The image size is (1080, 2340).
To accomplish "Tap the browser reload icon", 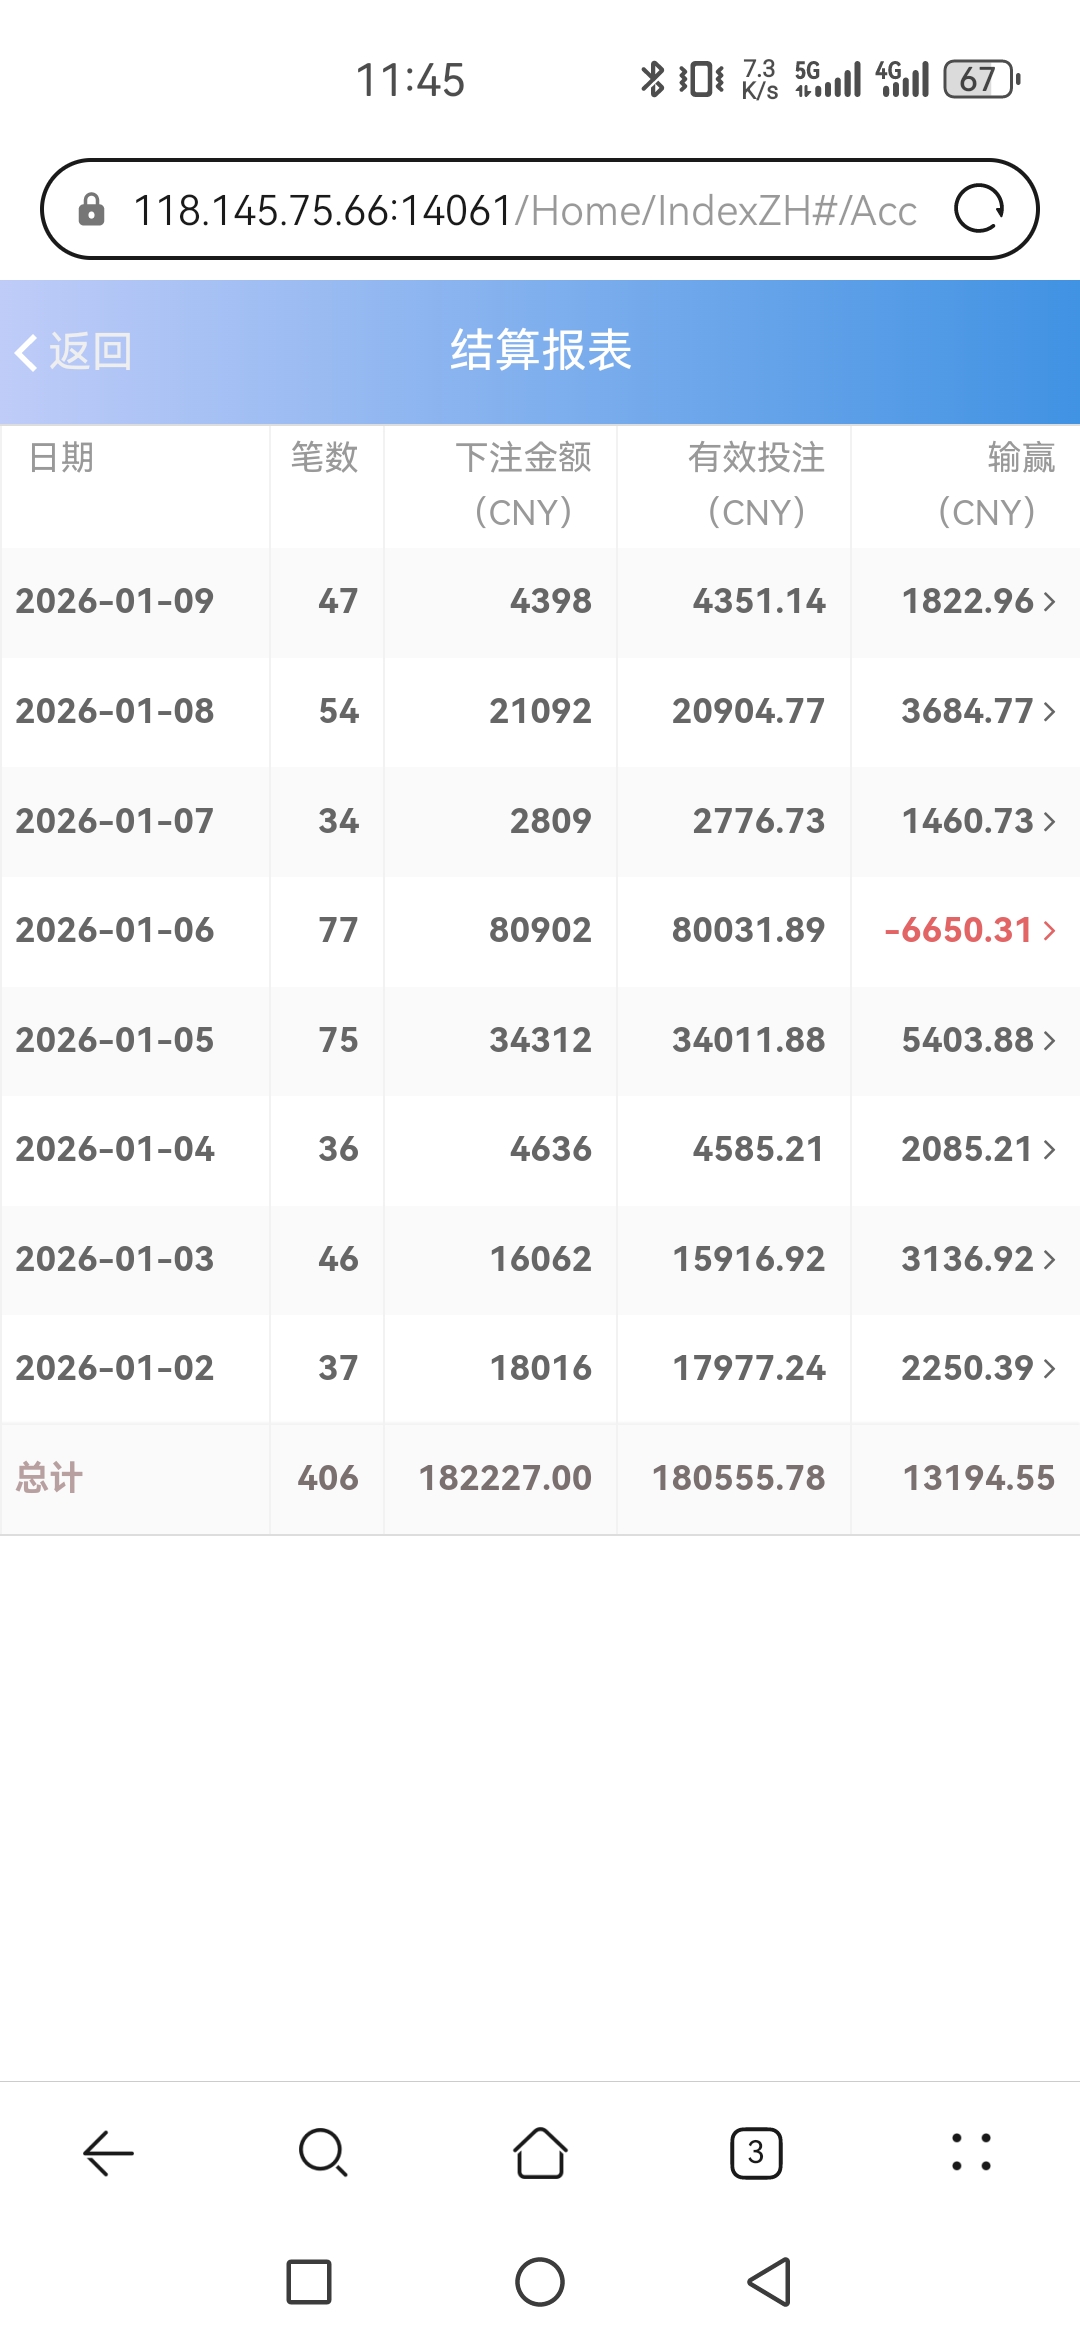I will [x=978, y=210].
